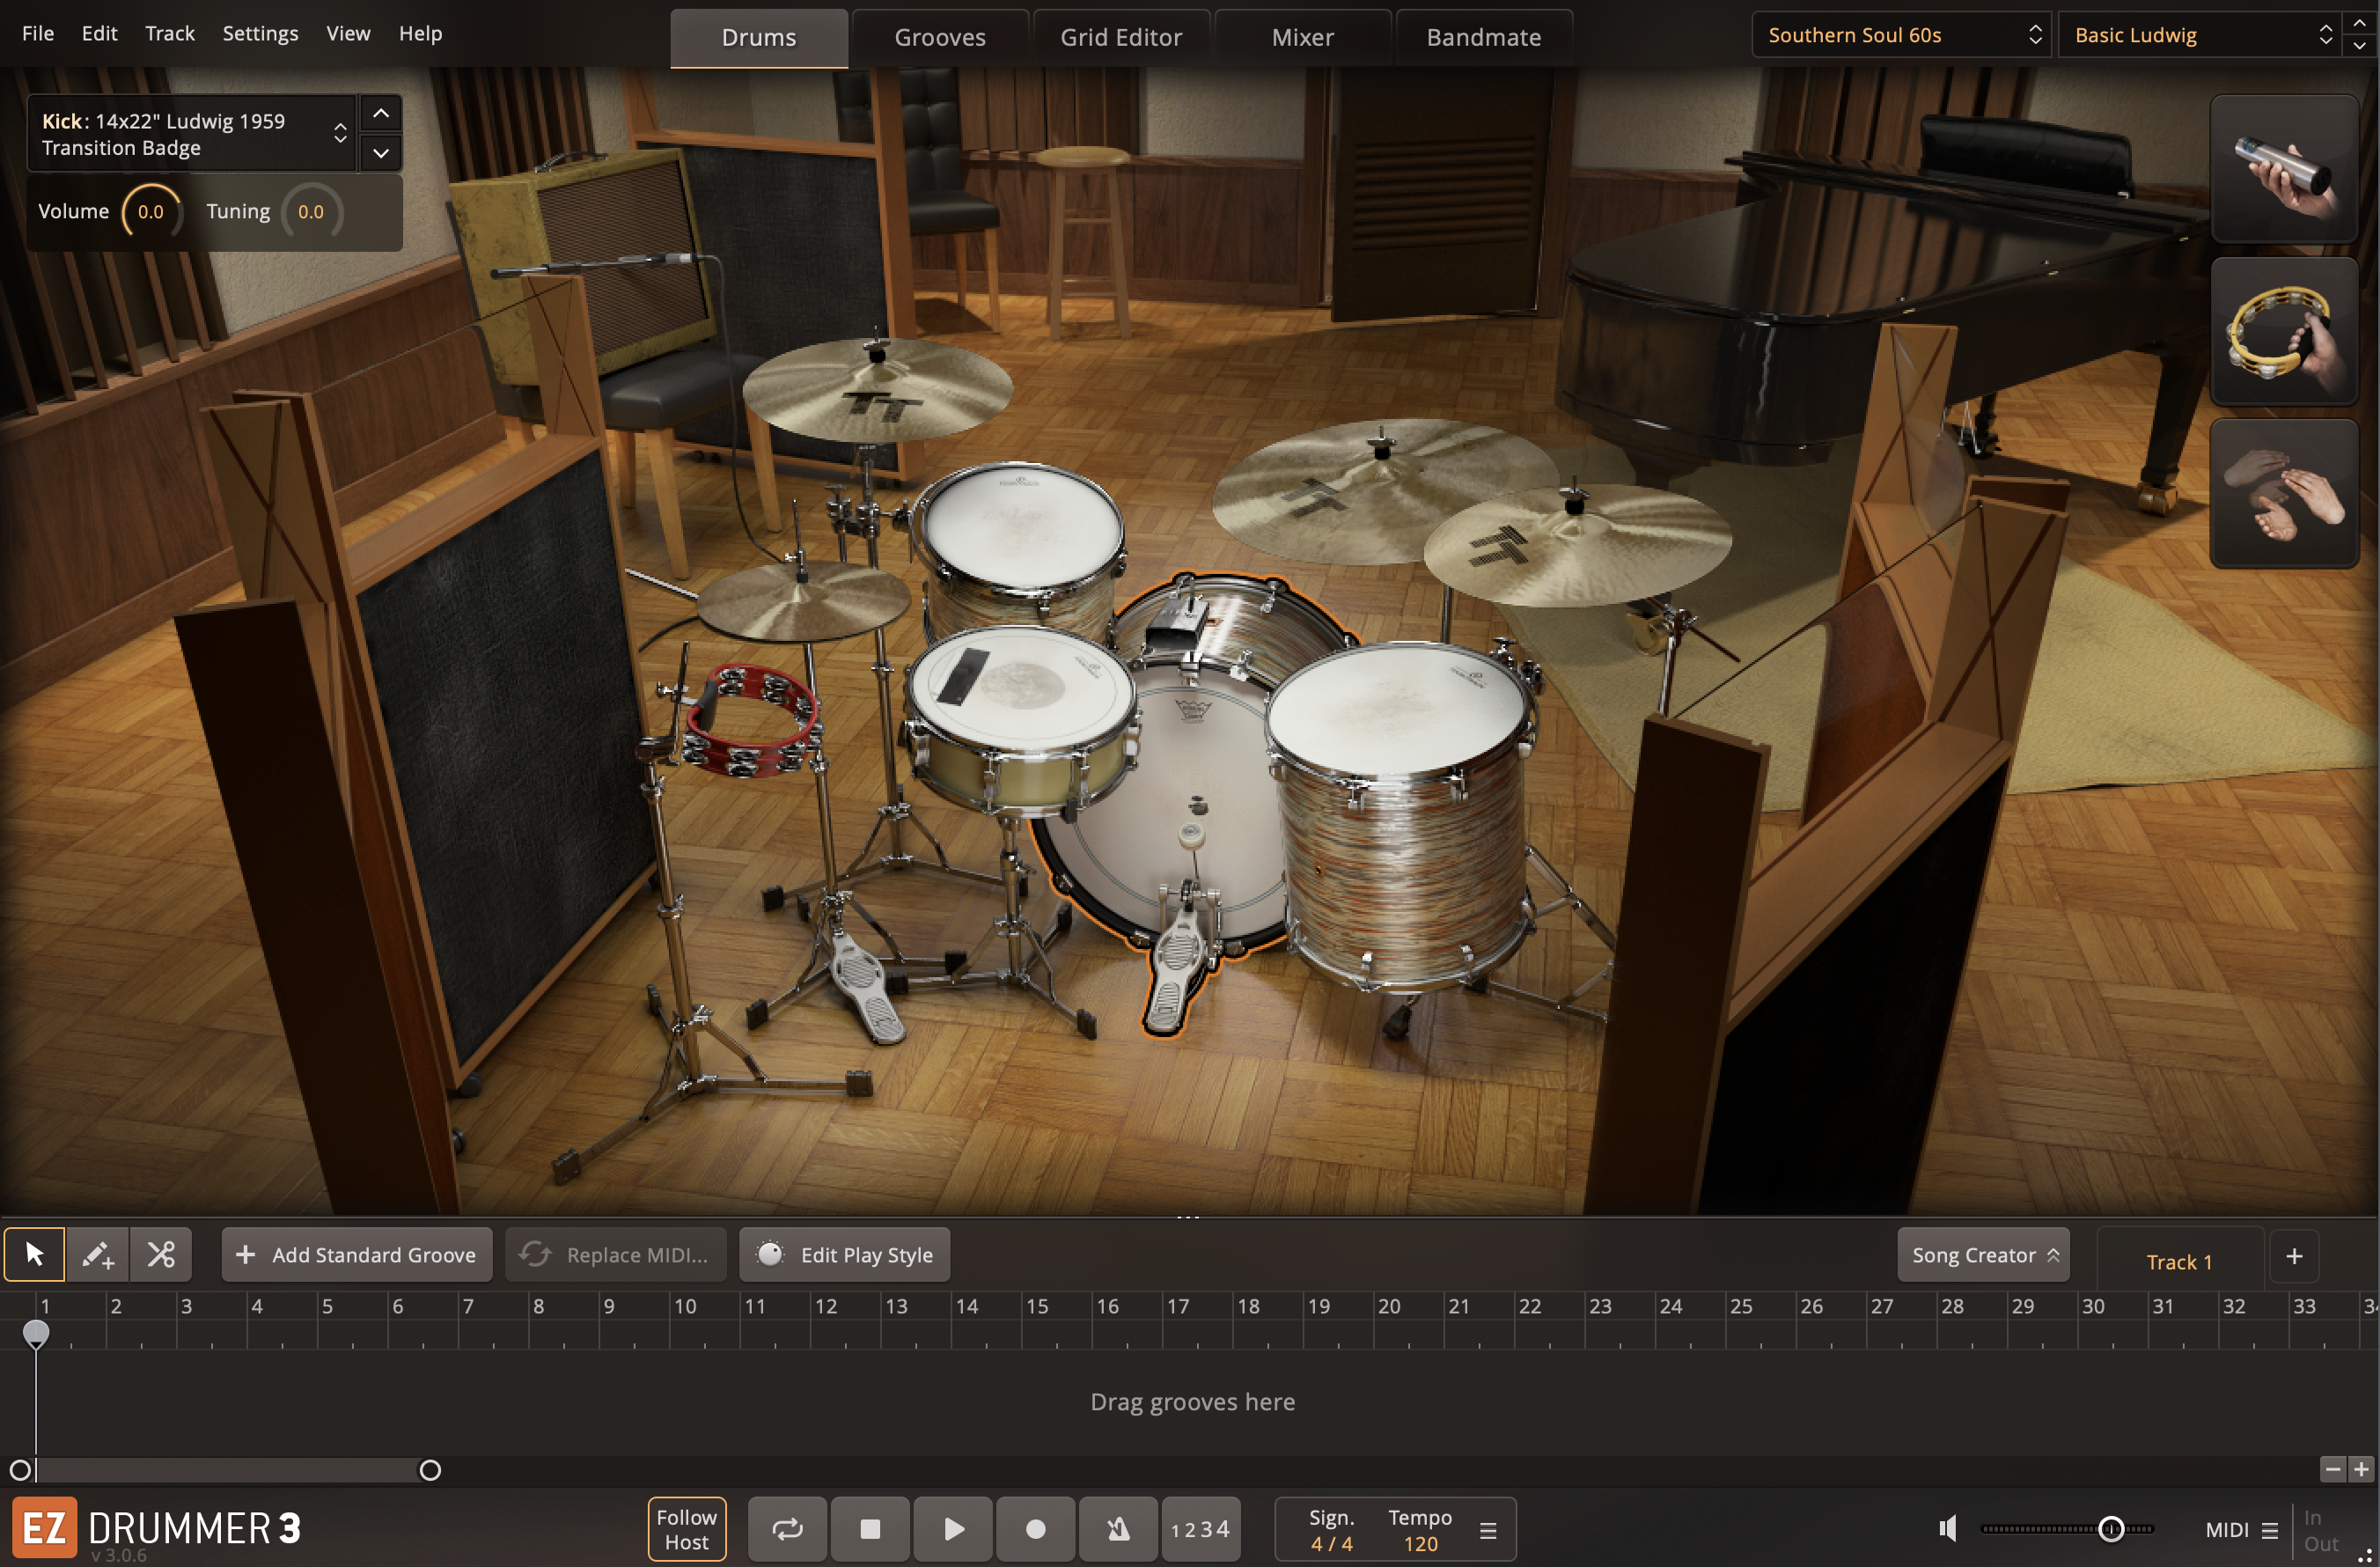
Task: Expand the Song Creator panel
Action: click(1984, 1255)
